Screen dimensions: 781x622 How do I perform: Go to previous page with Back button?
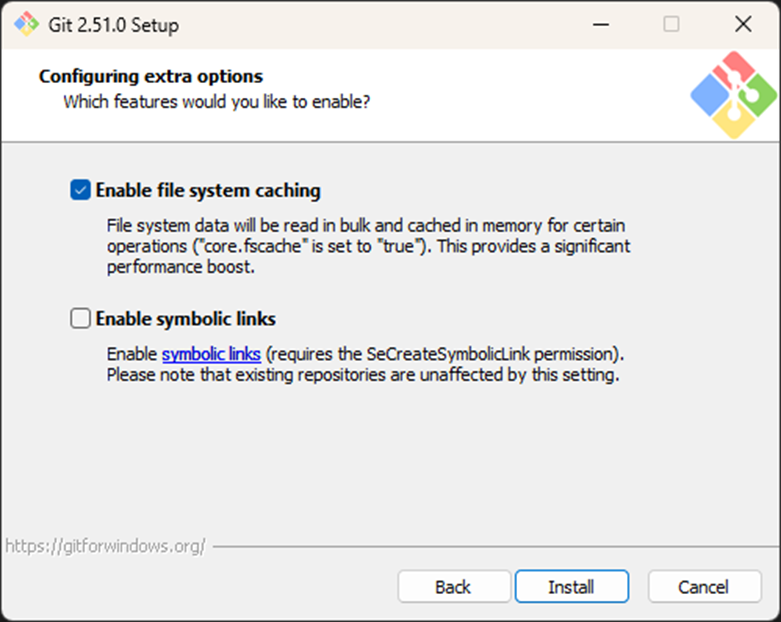pyautogui.click(x=453, y=587)
